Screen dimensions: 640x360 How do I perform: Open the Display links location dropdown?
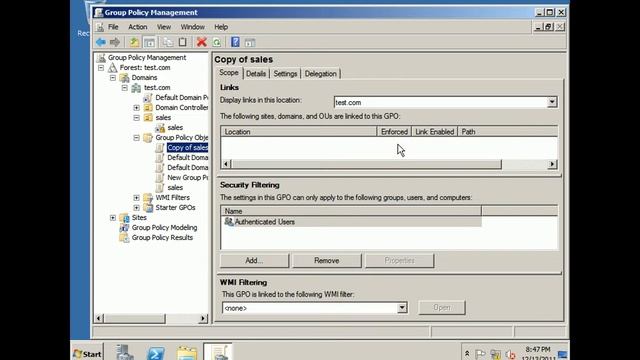[x=552, y=102]
